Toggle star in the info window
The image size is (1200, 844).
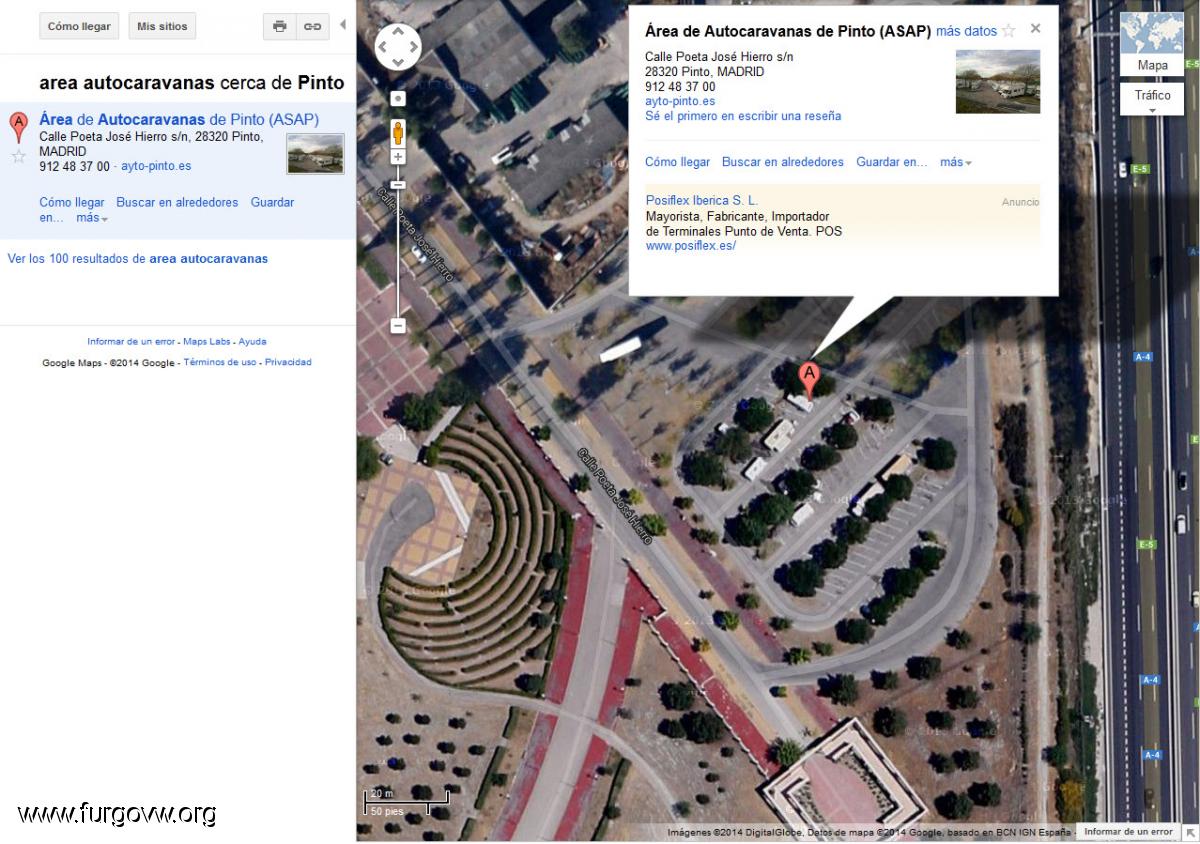click(1008, 31)
